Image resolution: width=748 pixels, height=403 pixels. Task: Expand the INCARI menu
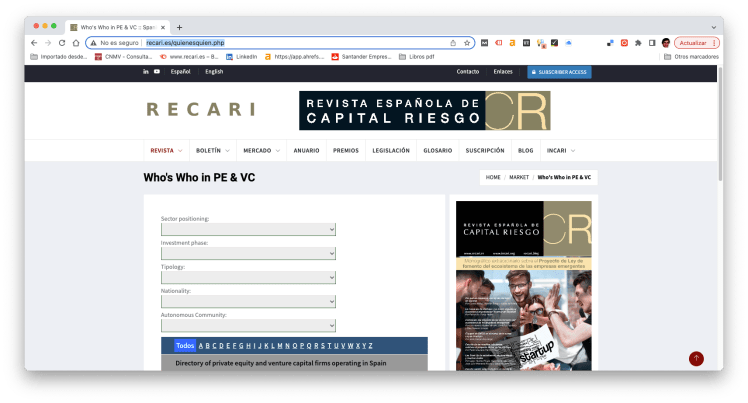tap(561, 151)
